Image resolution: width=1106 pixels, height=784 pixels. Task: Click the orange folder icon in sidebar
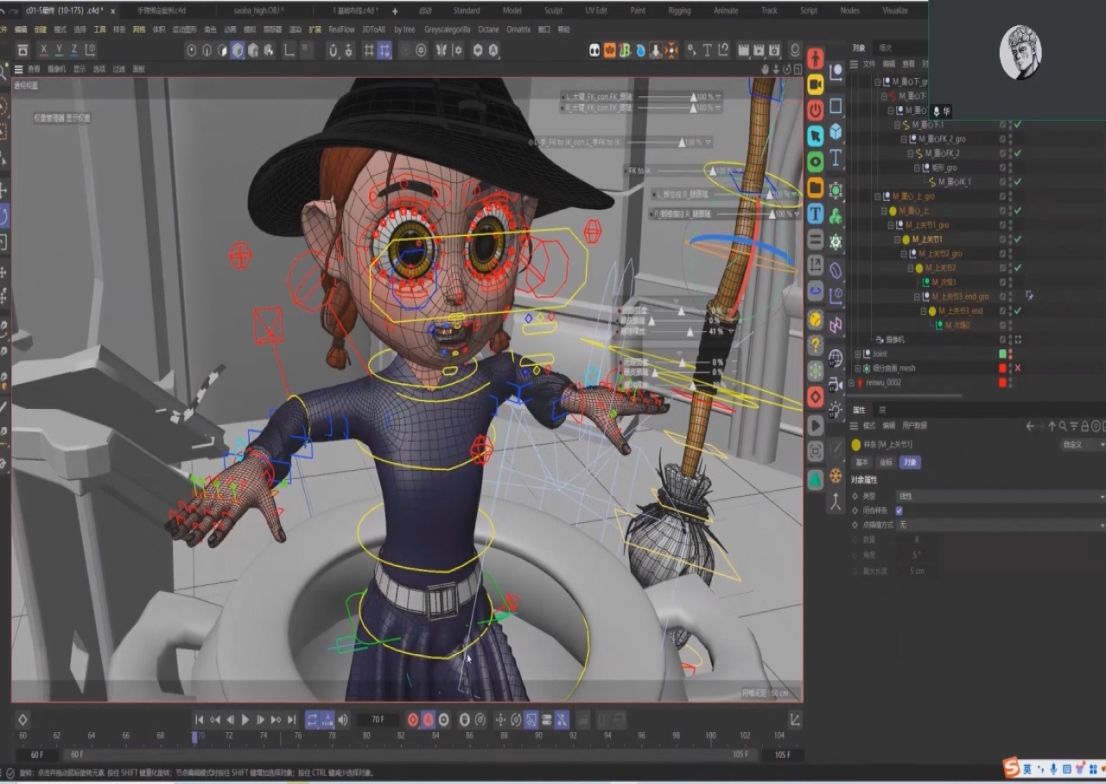click(x=815, y=187)
